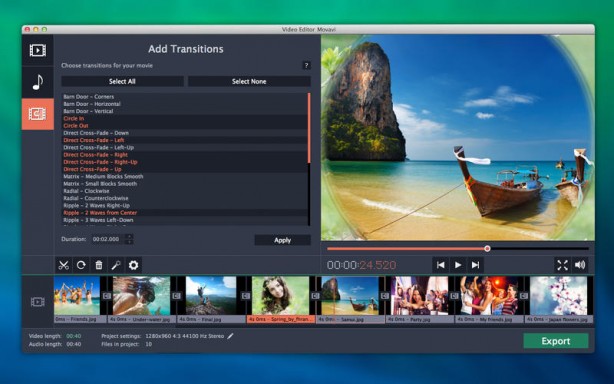Viewport: 614px width, 384px height.
Task: Open the Music note audio tab
Action: [38, 82]
